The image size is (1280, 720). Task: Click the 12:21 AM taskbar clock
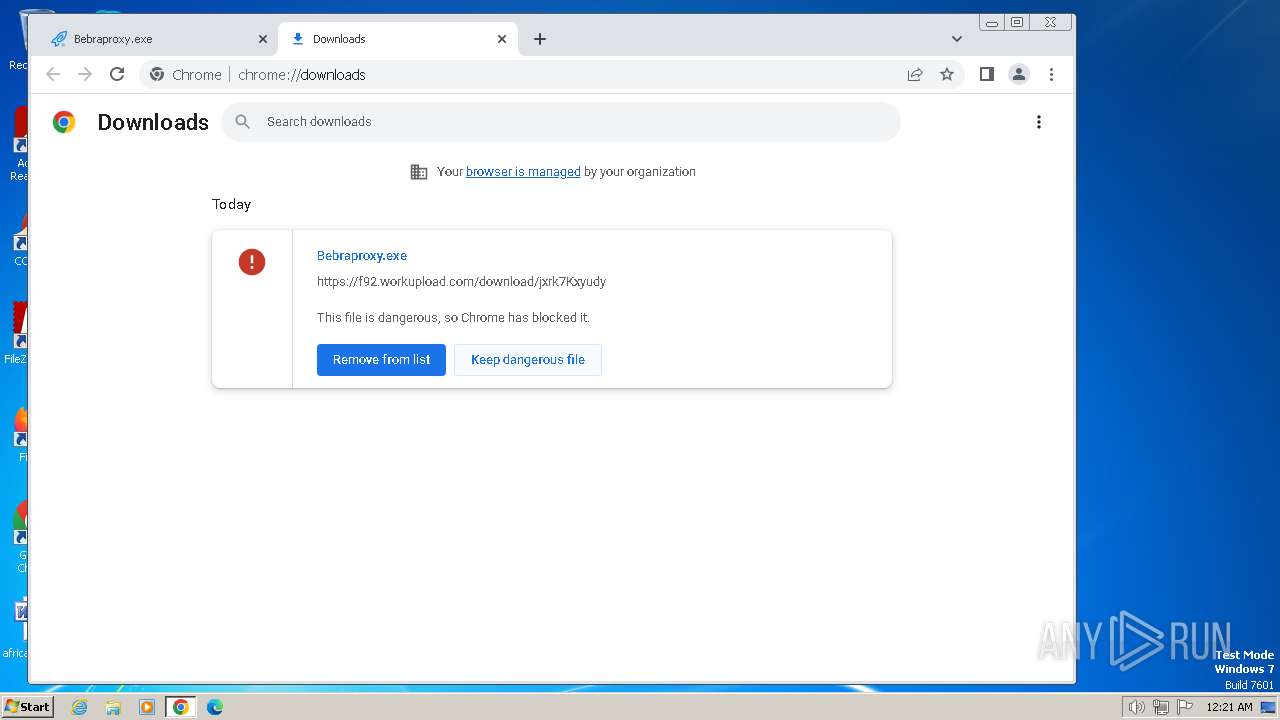[x=1229, y=707]
